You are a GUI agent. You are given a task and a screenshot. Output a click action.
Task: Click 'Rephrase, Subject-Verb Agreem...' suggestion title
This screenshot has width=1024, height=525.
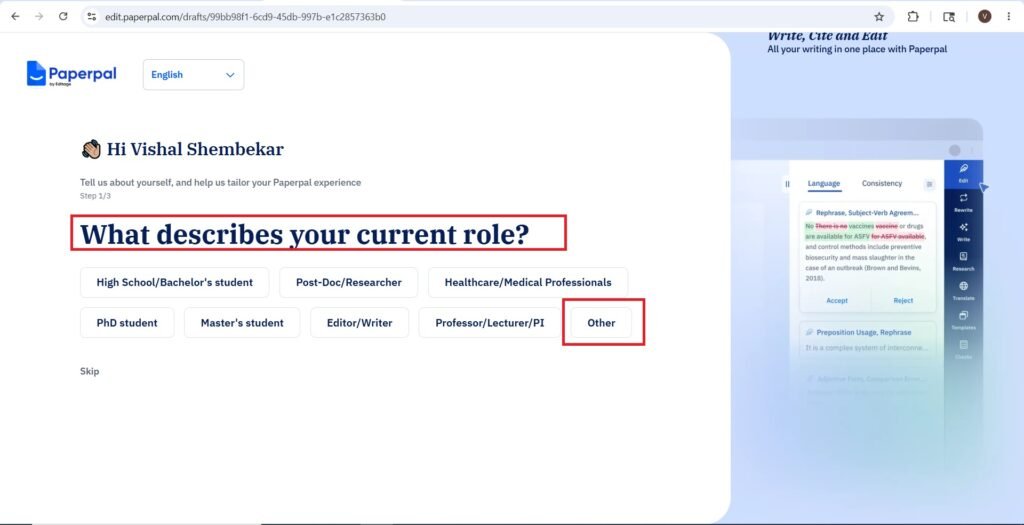click(867, 213)
